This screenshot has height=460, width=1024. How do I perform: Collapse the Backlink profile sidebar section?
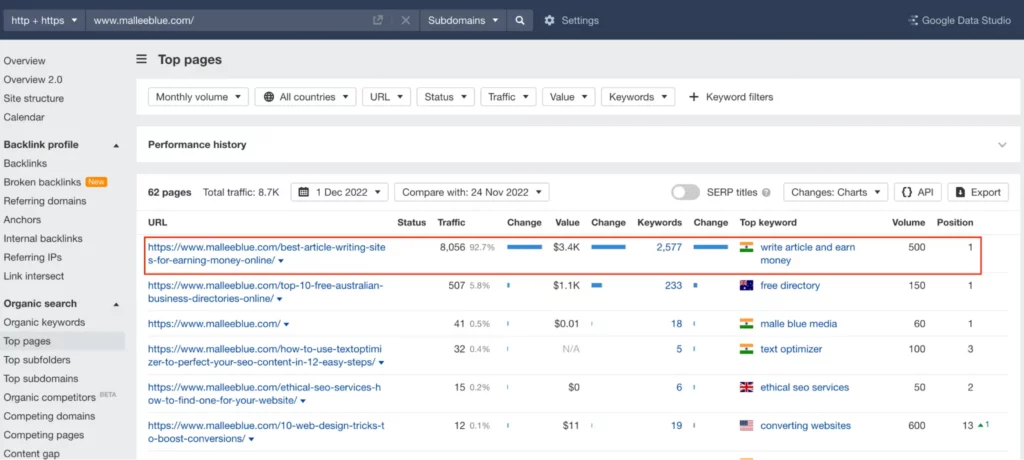click(x=116, y=145)
